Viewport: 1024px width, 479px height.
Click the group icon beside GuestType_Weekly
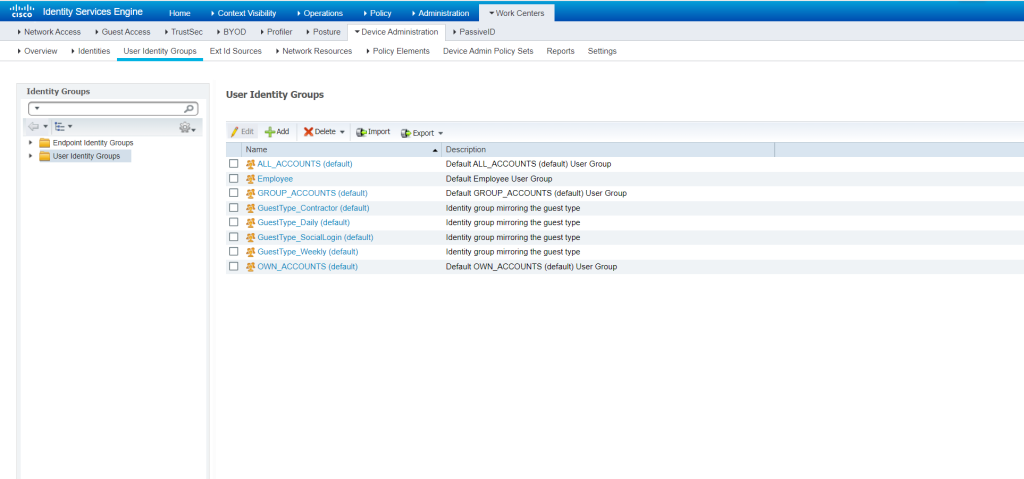pyautogui.click(x=250, y=252)
